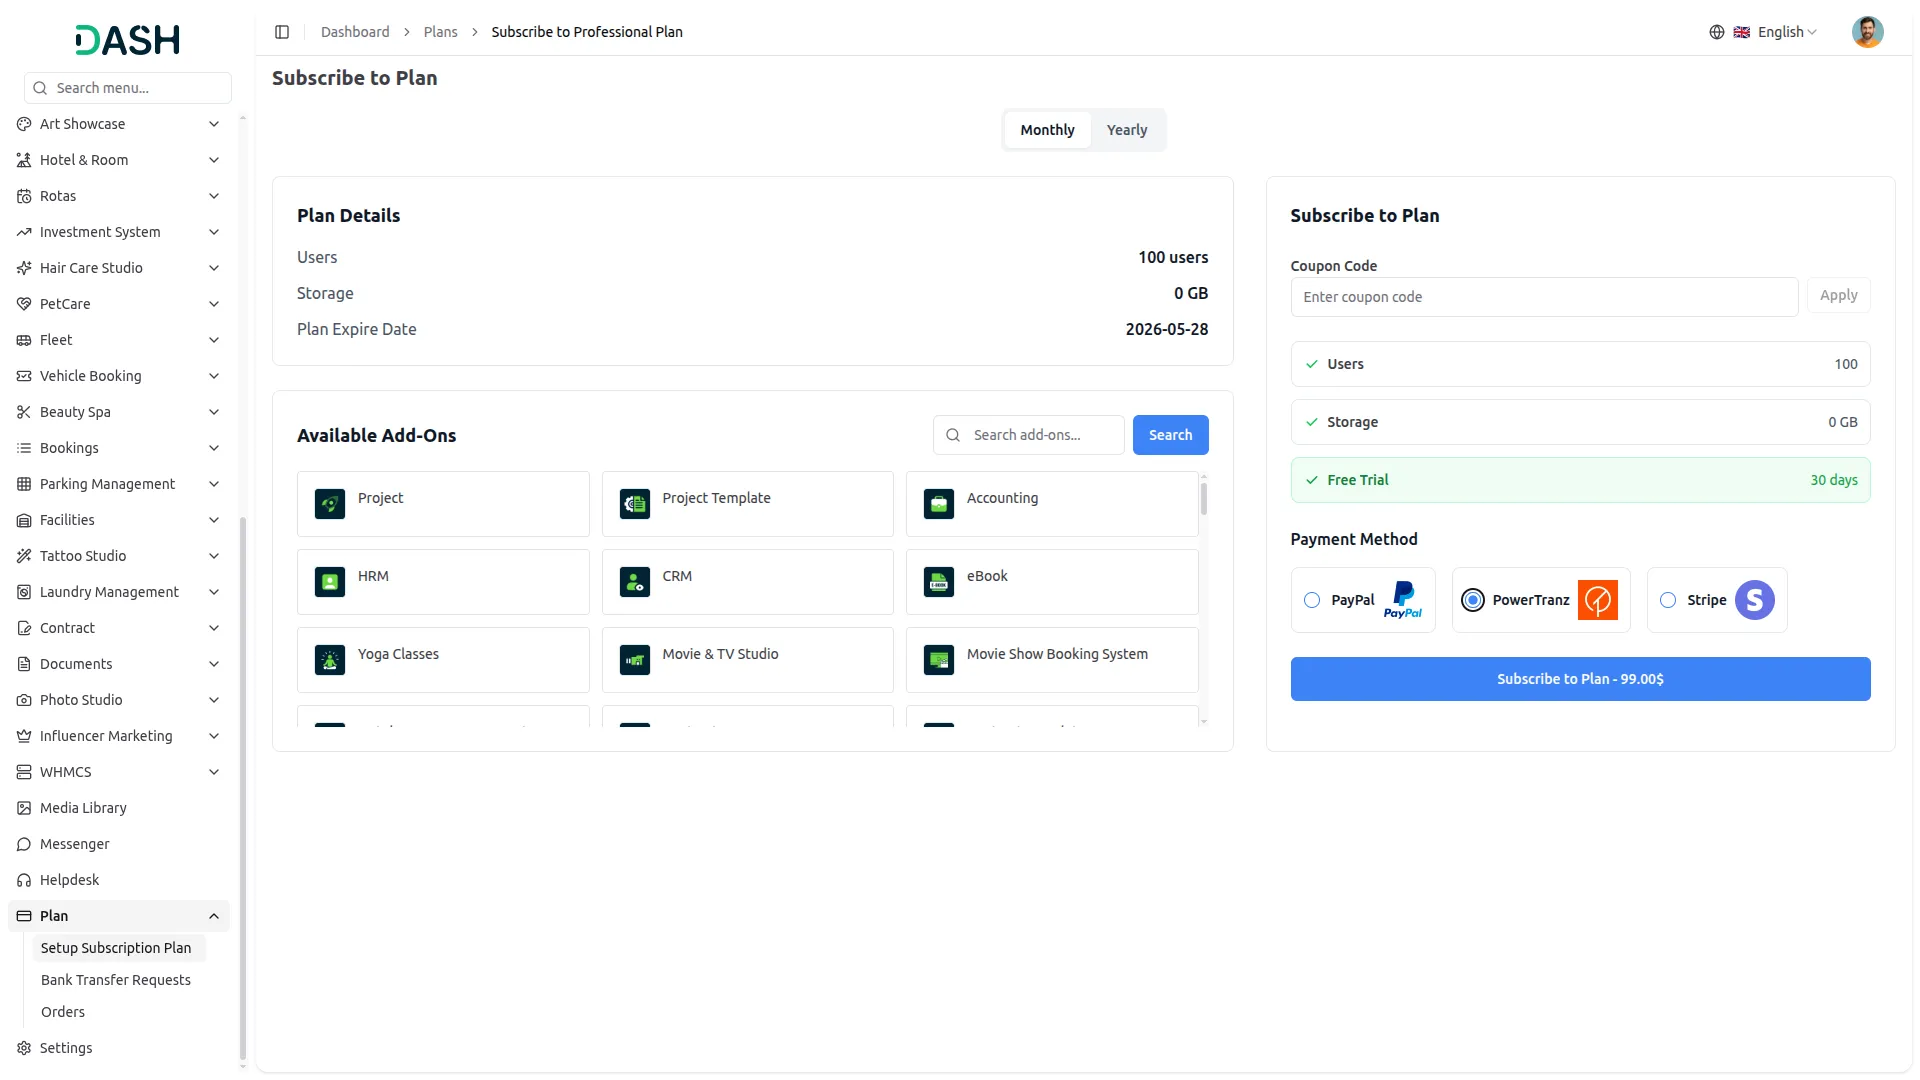The image size is (1920, 1080).
Task: Go to Plans breadcrumb link
Action: 440,32
